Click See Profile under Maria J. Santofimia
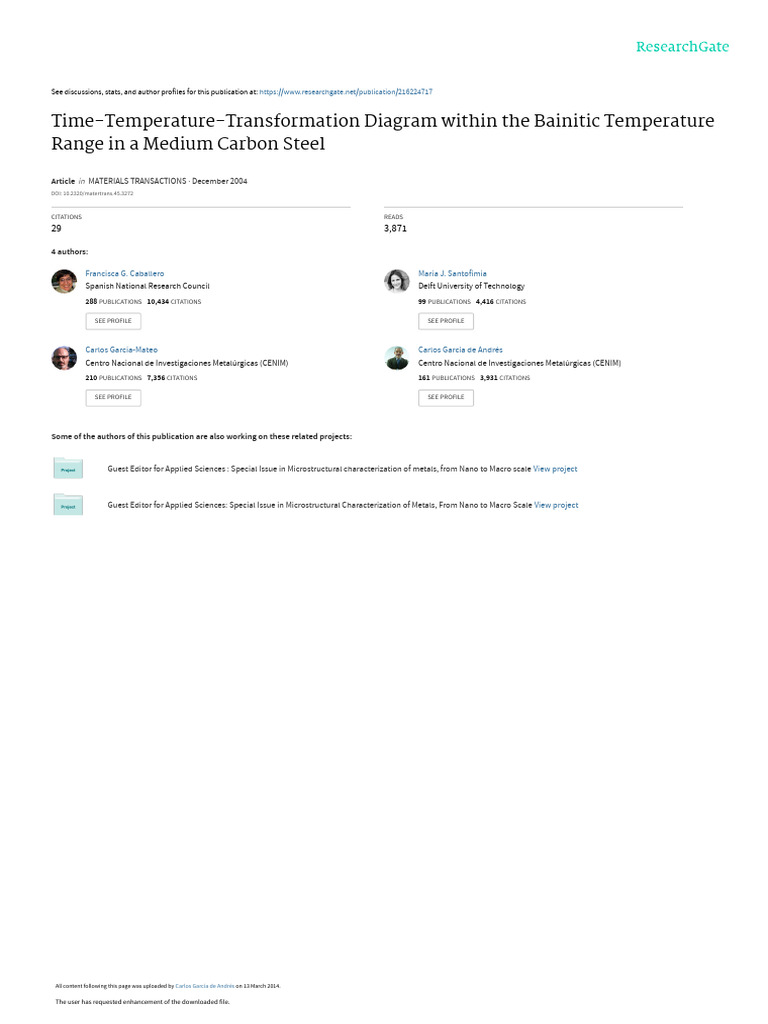Image resolution: width=768 pixels, height=1024 pixels. [x=446, y=321]
